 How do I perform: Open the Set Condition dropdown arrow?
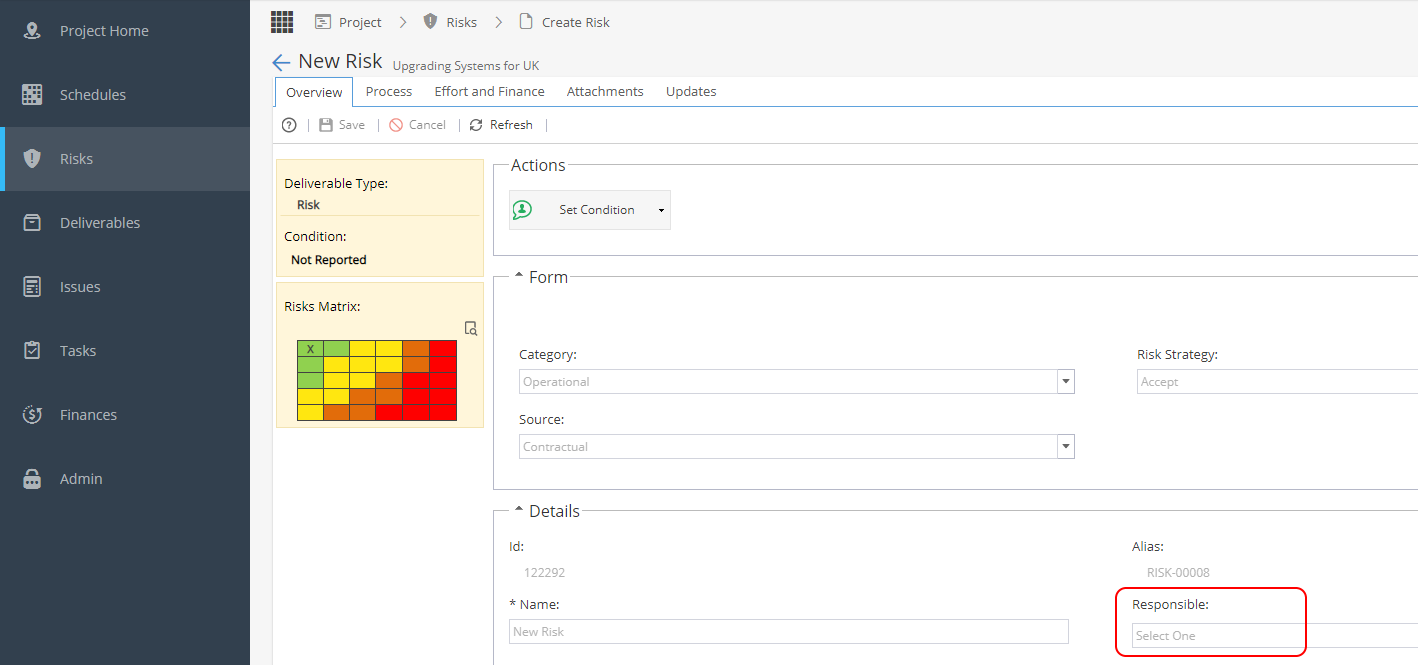(x=661, y=211)
